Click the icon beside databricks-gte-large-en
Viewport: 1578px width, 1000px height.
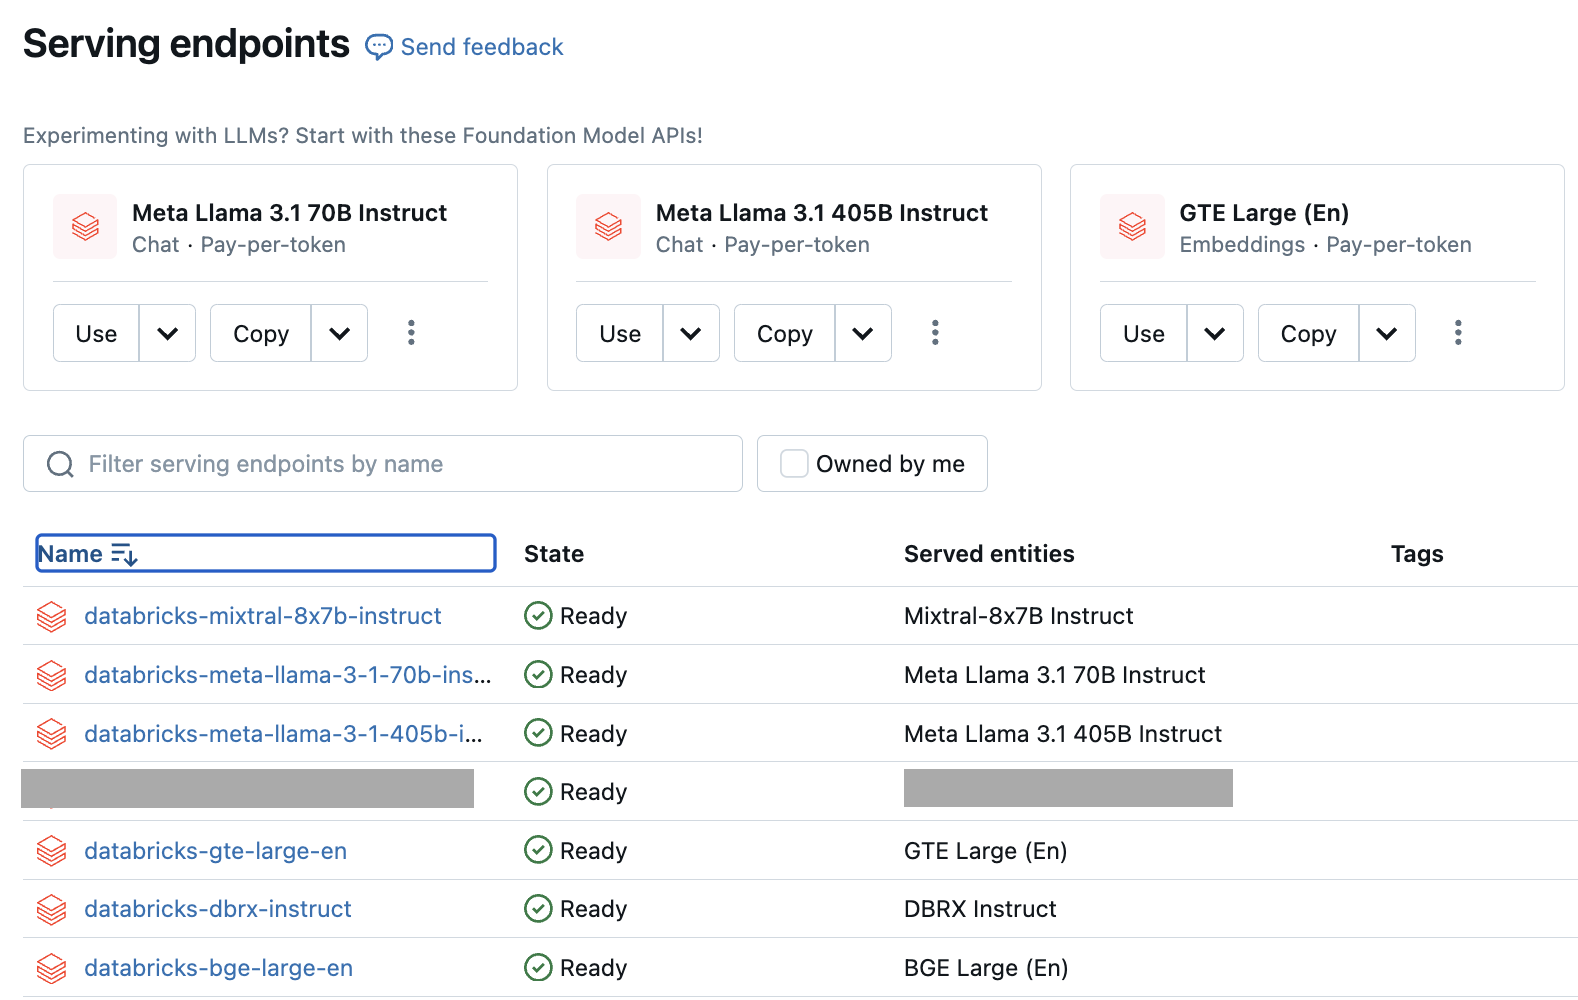[51, 852]
